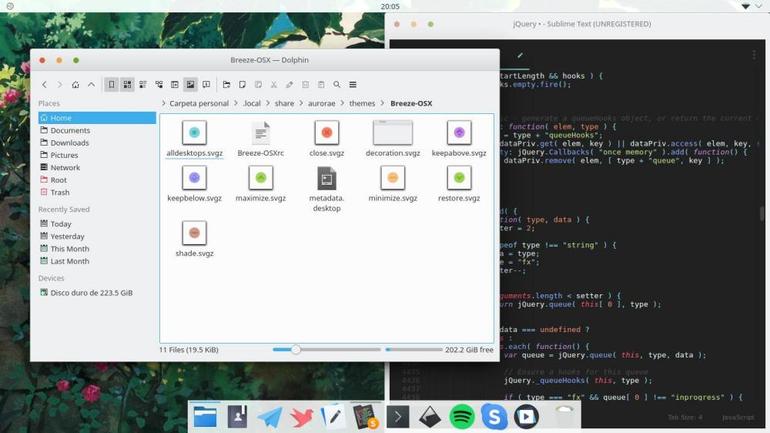
Task: Navigate to the aurorae breadcrumb folder
Action: [322, 103]
